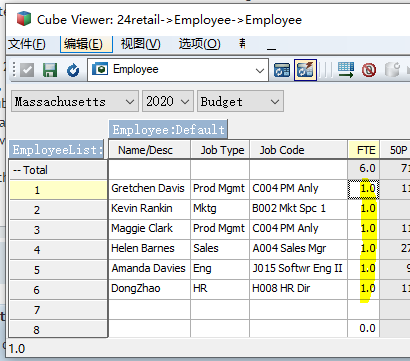Click the FTE cell for DongZhao

(x=364, y=289)
